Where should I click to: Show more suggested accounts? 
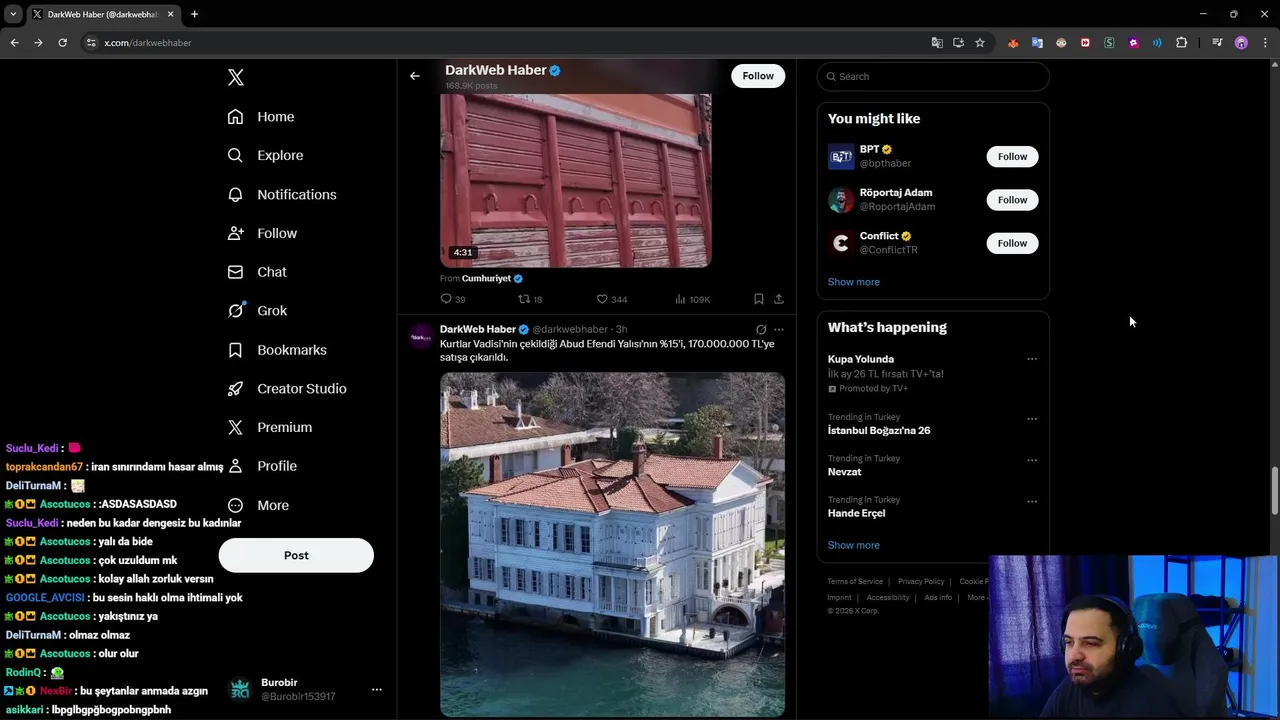point(854,282)
